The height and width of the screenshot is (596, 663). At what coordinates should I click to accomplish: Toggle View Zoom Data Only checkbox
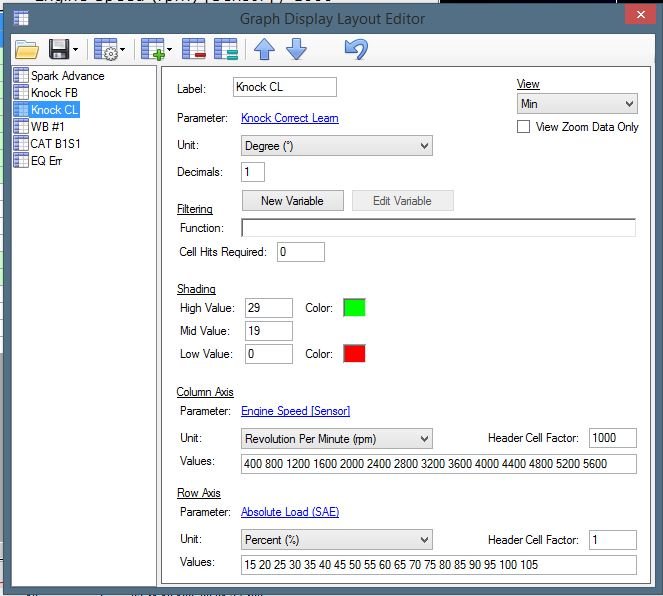pyautogui.click(x=523, y=127)
